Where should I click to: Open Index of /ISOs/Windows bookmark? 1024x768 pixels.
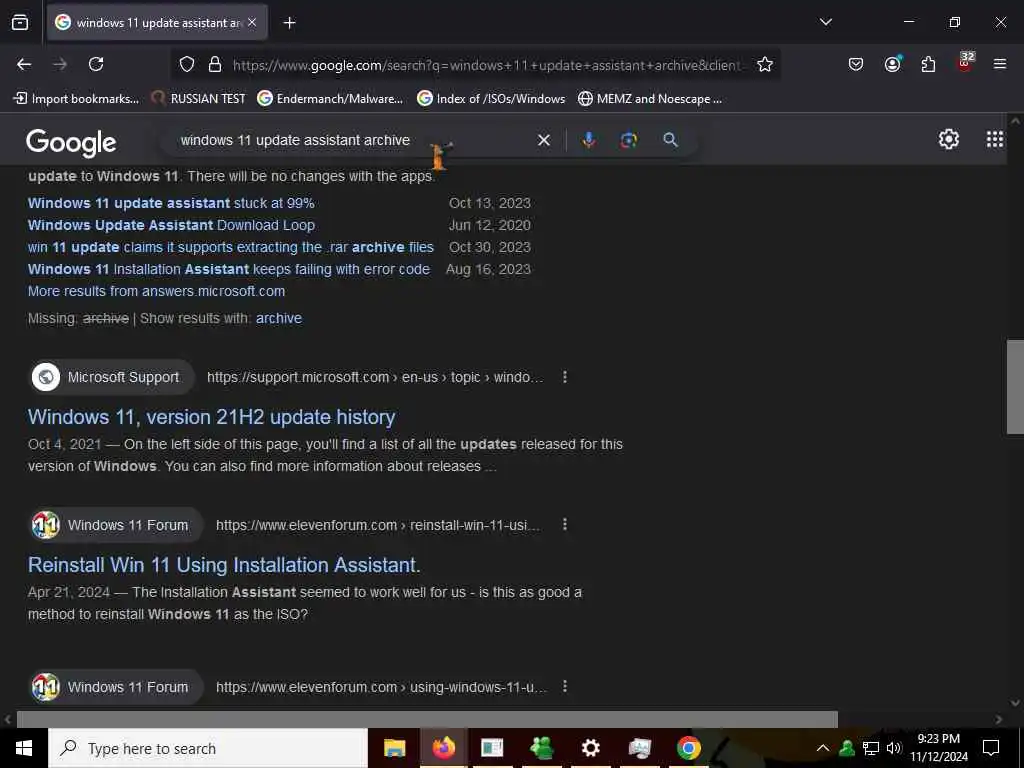pyautogui.click(x=491, y=99)
